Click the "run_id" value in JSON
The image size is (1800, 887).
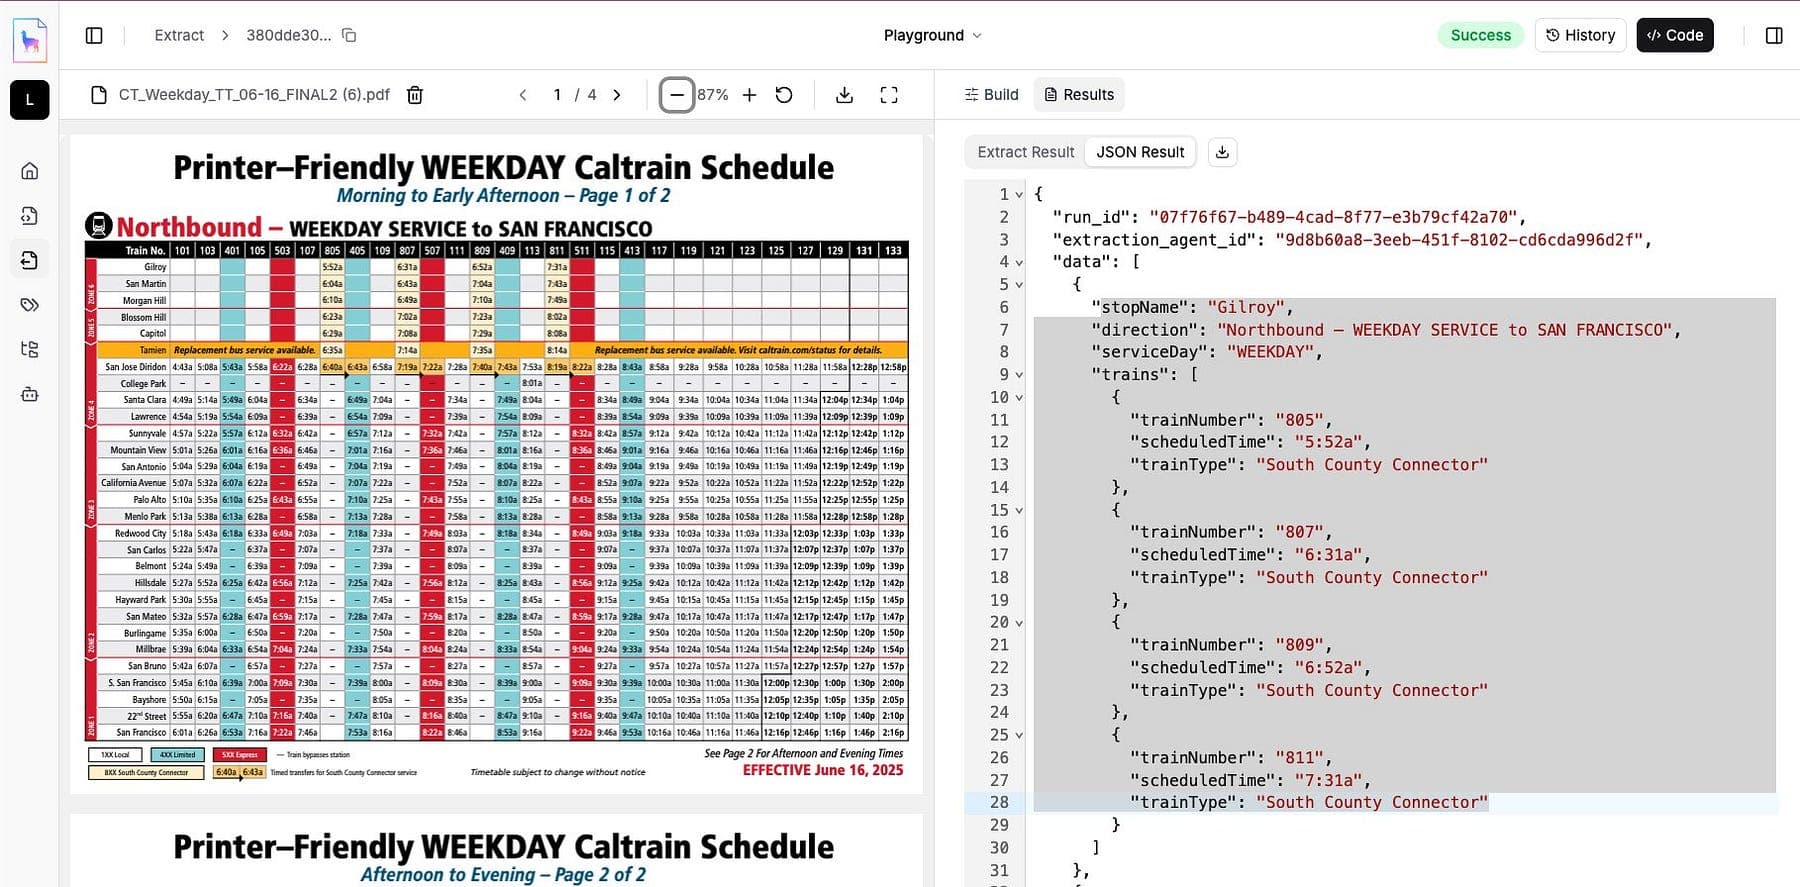(x=1332, y=217)
